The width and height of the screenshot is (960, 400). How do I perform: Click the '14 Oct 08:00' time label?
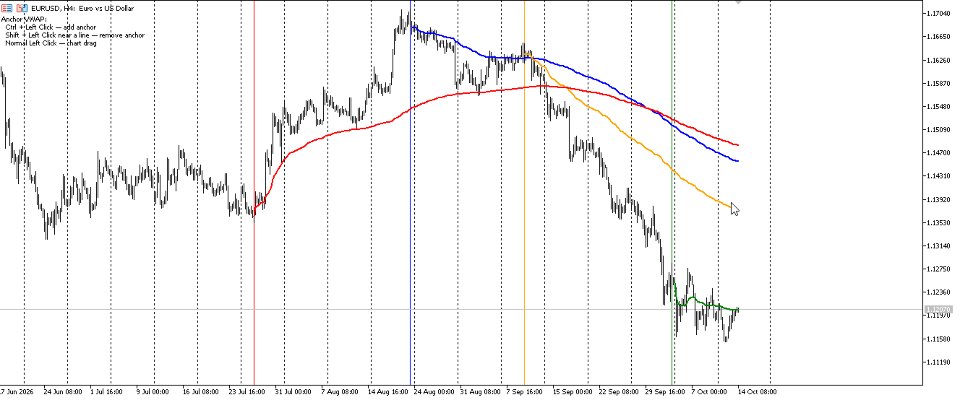(757, 391)
